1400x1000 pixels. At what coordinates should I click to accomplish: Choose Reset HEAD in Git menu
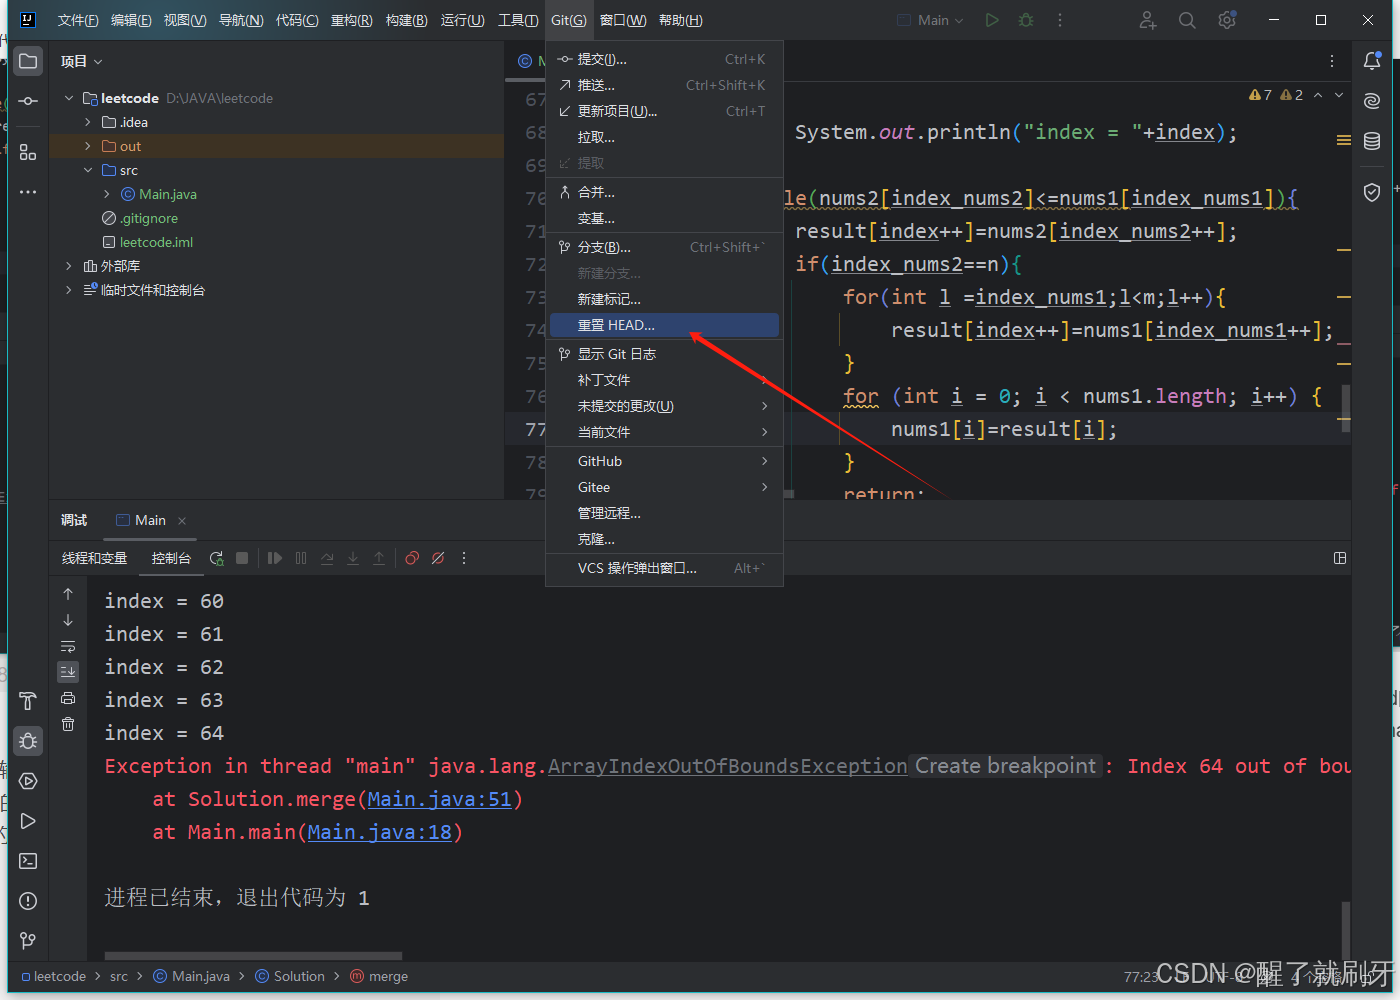point(664,325)
